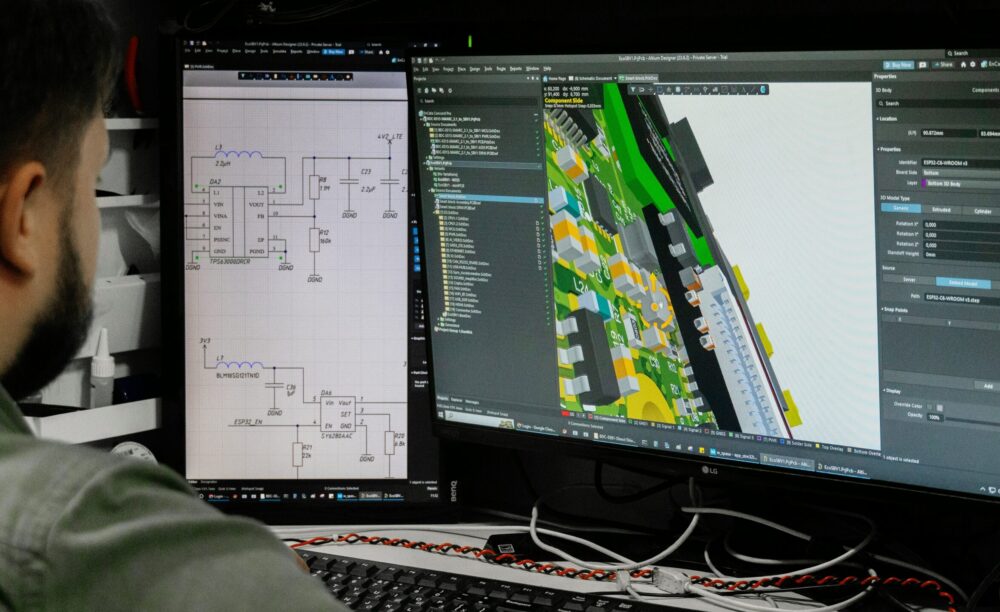The height and width of the screenshot is (612, 1000).
Task: Click the place line icon in active bar
Action: coord(753,90)
